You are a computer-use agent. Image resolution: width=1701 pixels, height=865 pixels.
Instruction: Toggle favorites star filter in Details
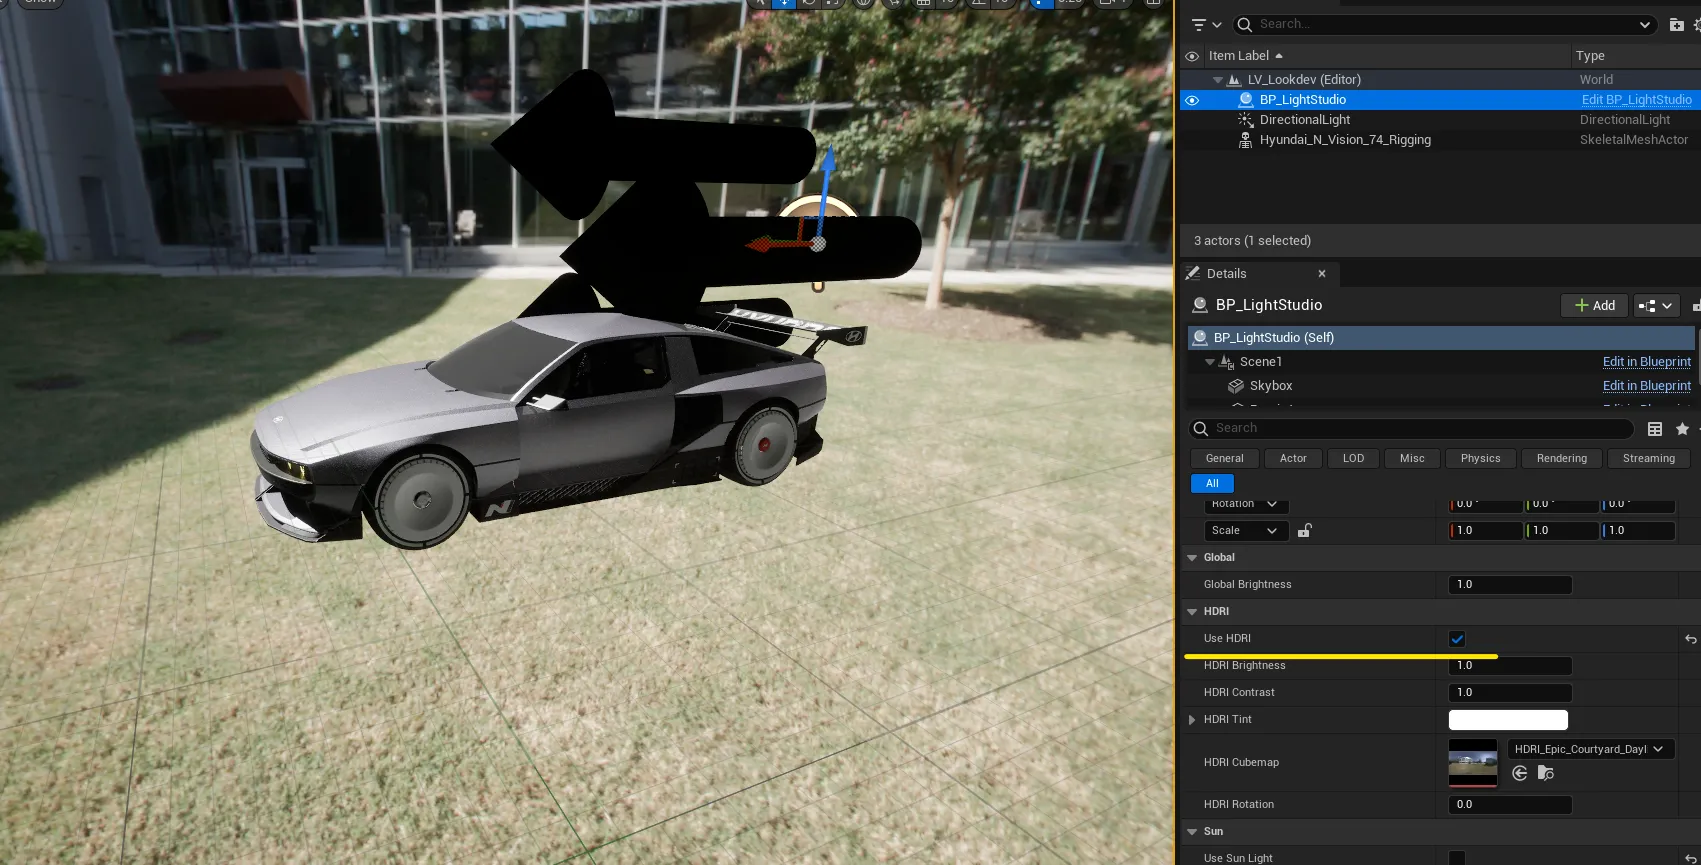click(x=1683, y=429)
